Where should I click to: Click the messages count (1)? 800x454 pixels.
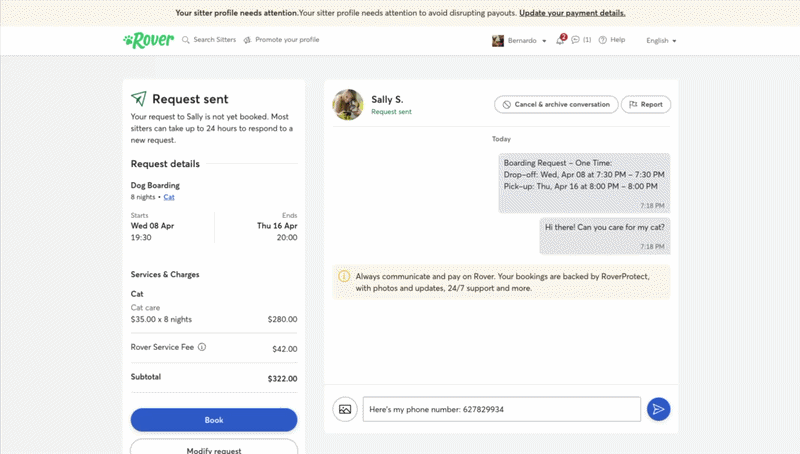click(587, 40)
